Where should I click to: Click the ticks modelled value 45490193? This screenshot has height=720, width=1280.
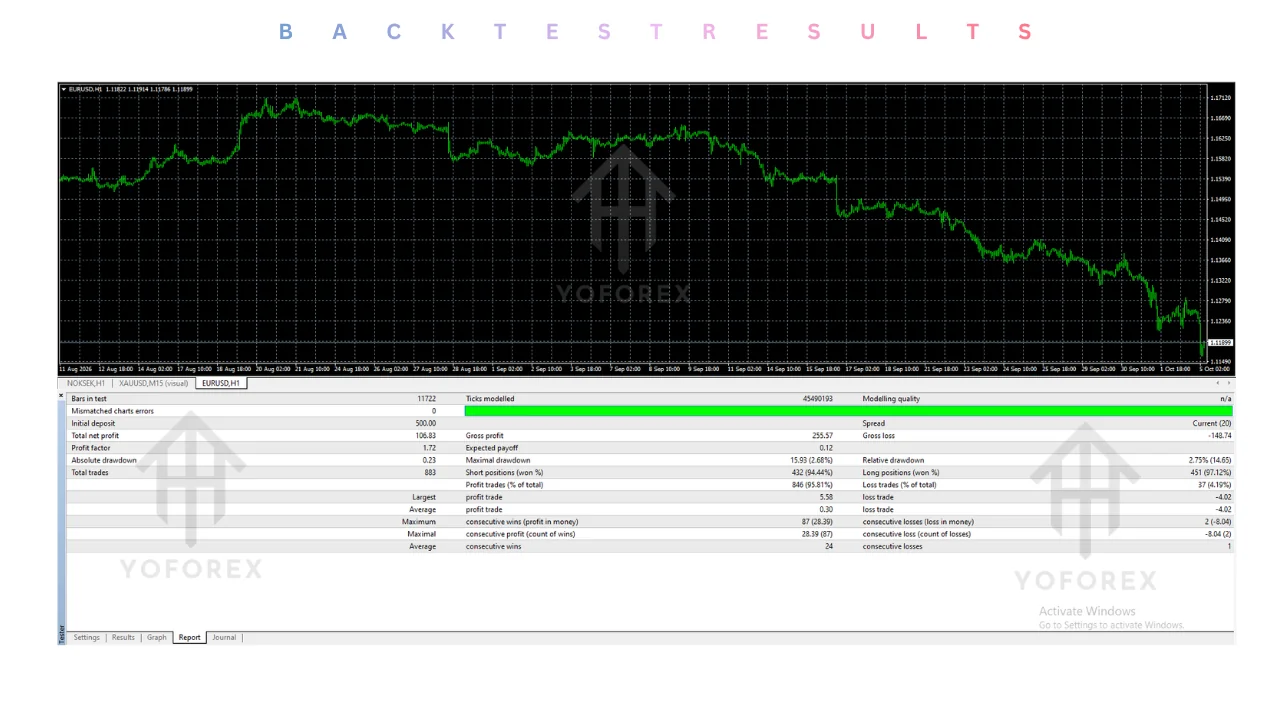pyautogui.click(x=817, y=399)
